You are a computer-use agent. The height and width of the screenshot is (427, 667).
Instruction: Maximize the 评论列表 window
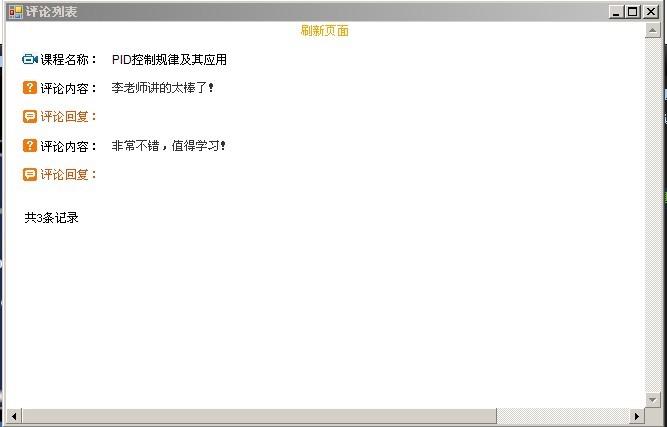coord(632,12)
